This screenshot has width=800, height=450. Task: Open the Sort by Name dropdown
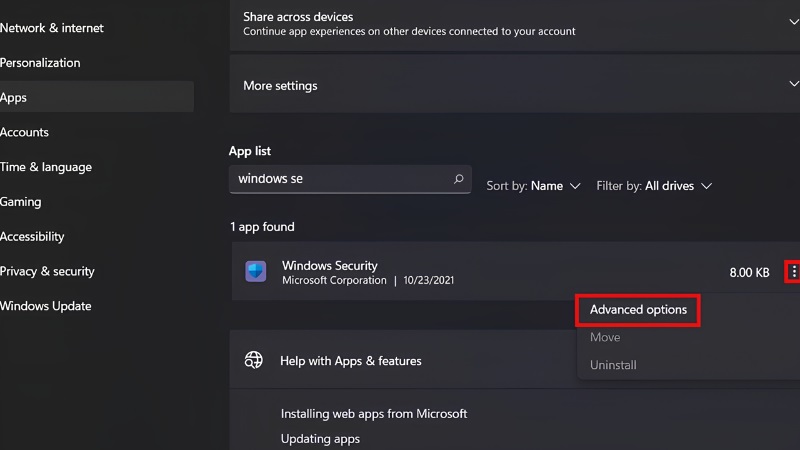pyautogui.click(x=533, y=186)
